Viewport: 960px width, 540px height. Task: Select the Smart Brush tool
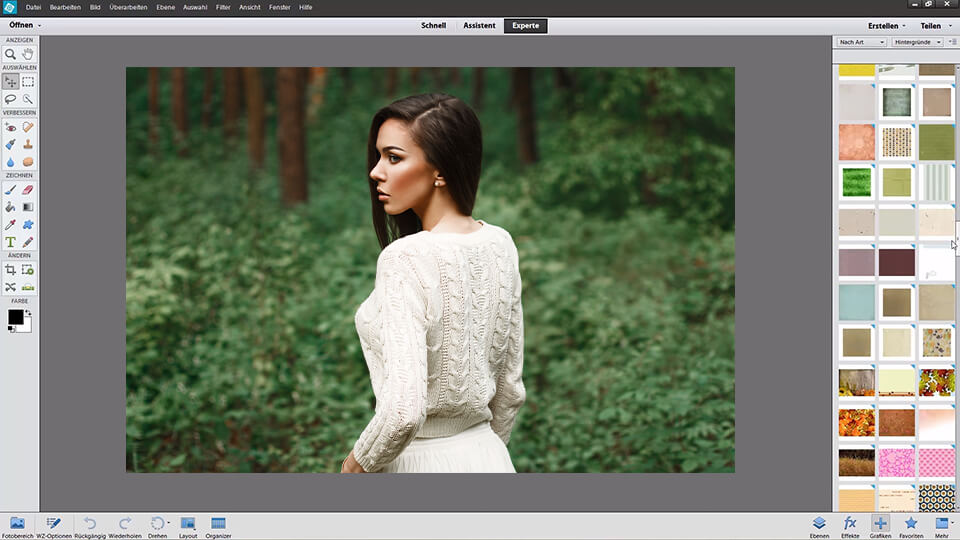pos(10,144)
